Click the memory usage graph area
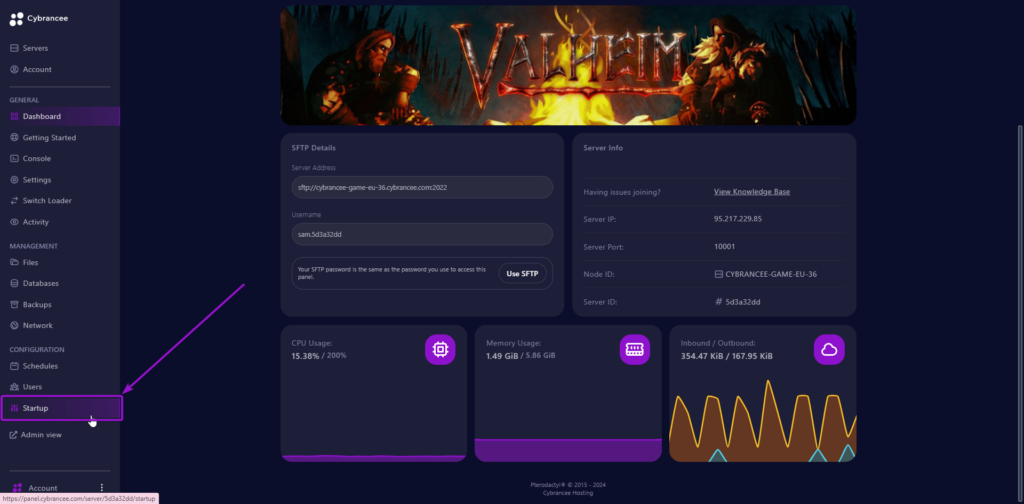Screen dimensions: 1024x504 (568, 450)
